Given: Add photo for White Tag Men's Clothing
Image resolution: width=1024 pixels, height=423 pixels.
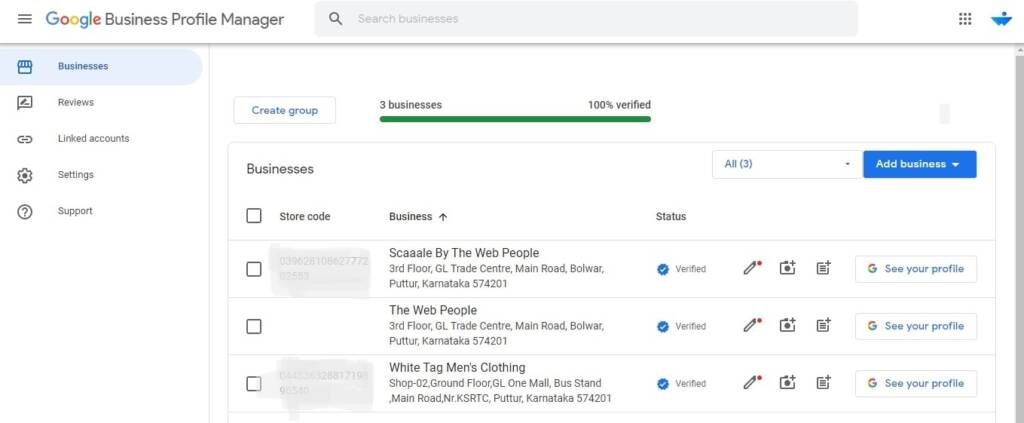Looking at the screenshot, I should click(788, 383).
